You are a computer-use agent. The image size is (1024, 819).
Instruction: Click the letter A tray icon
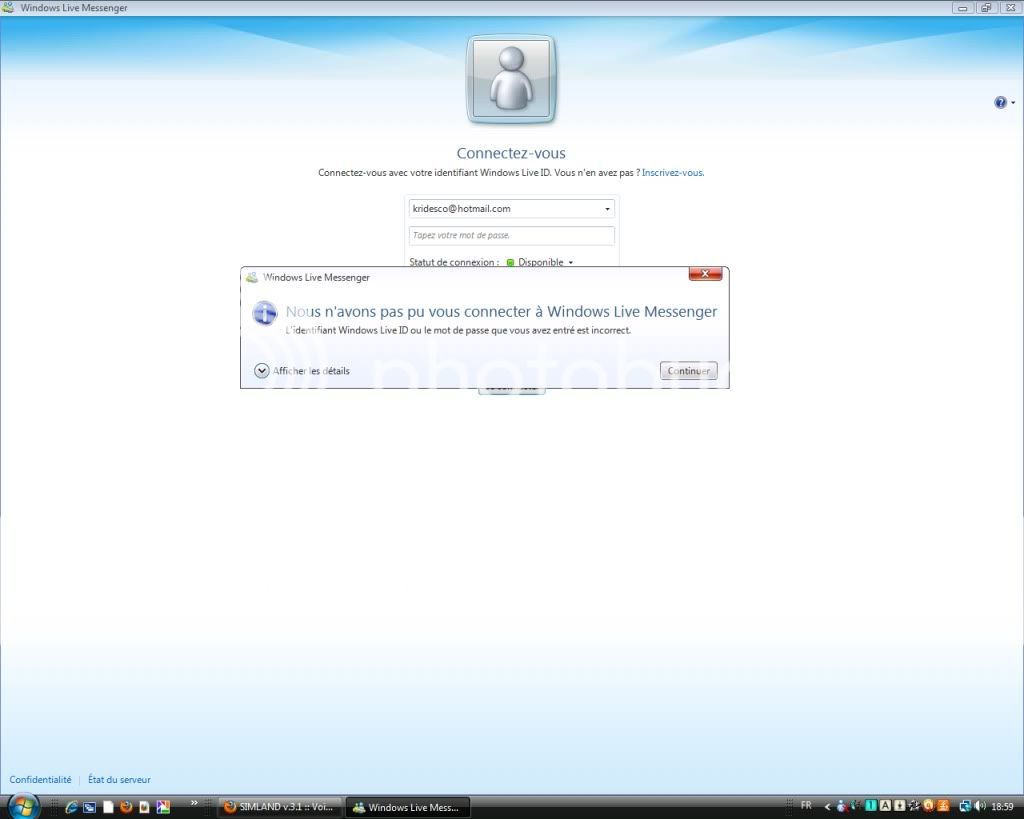pos(885,806)
